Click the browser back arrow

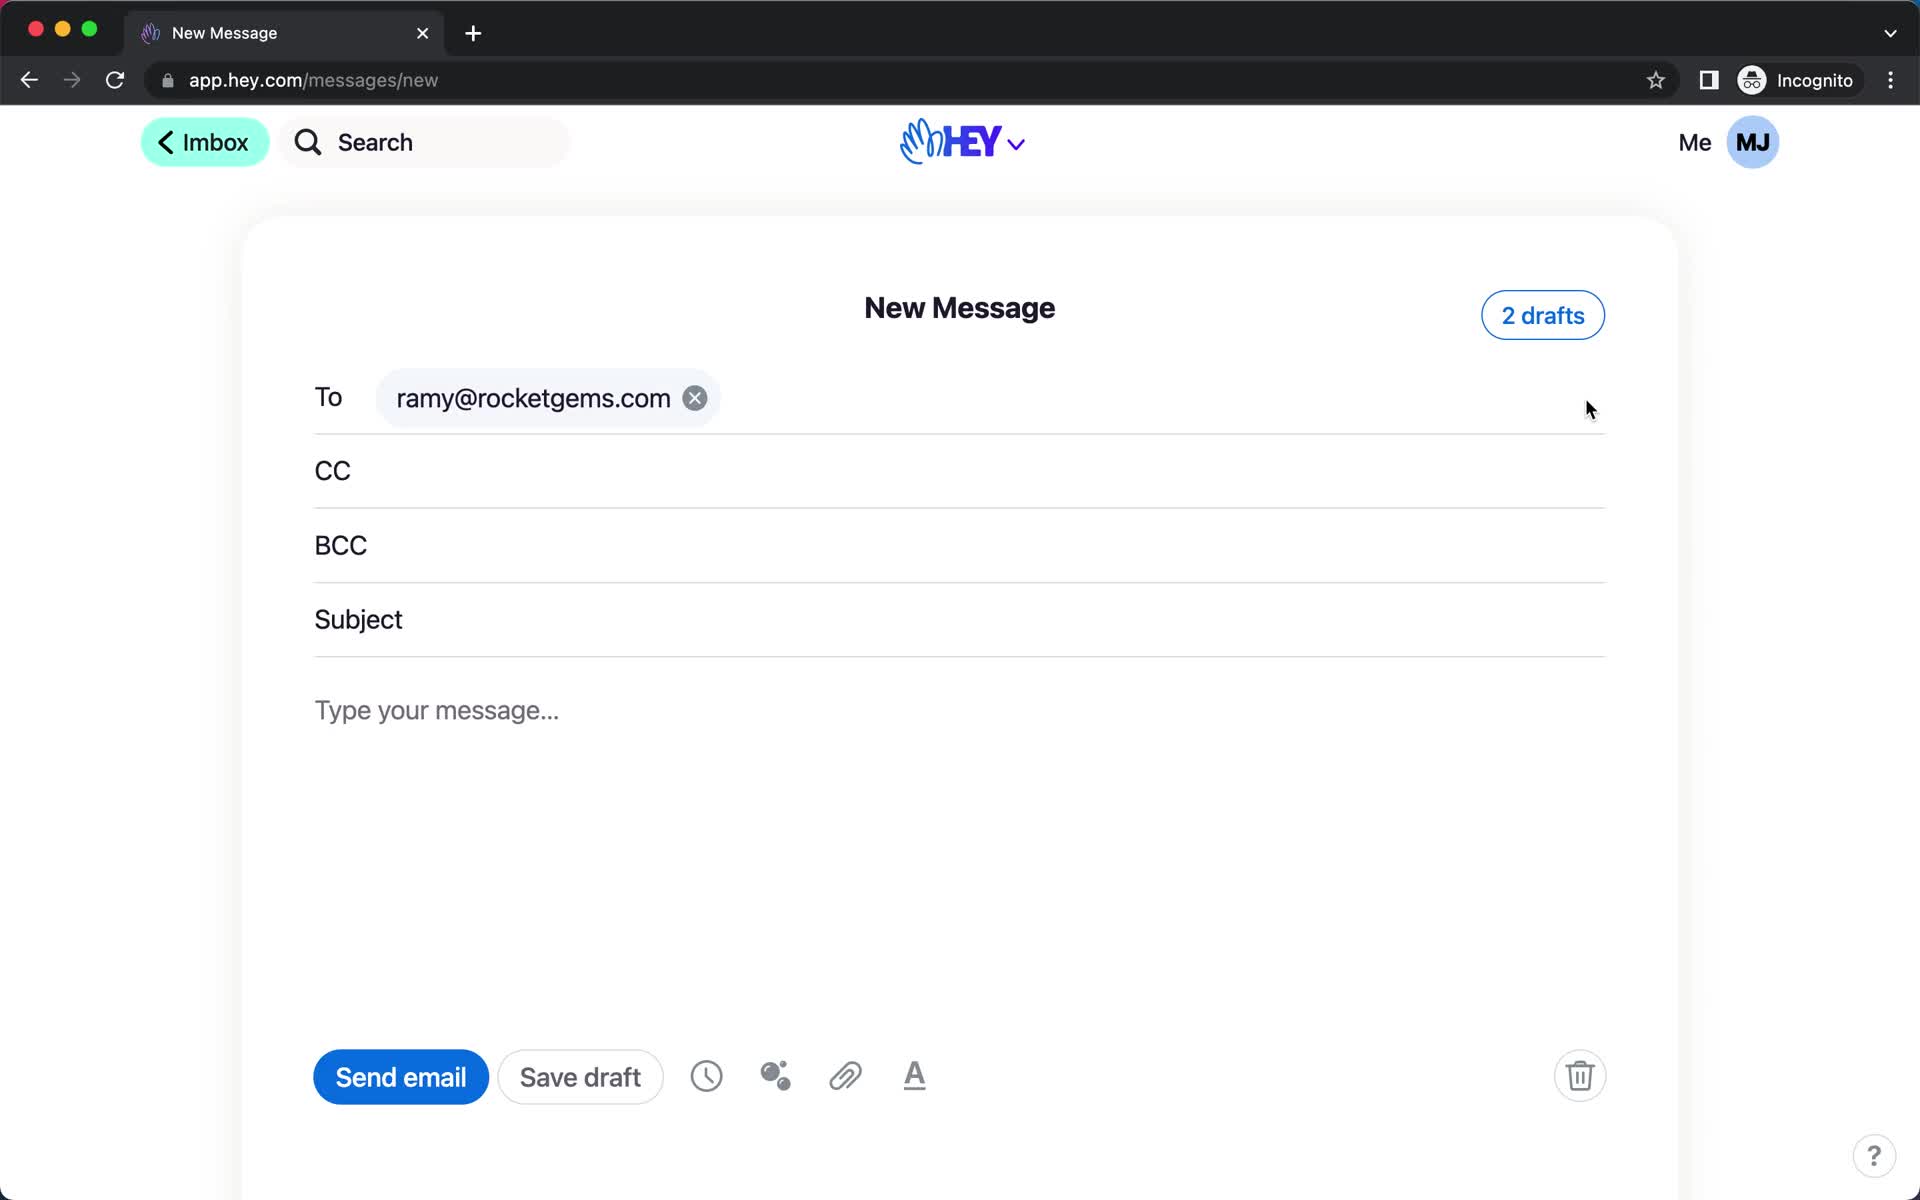29,80
